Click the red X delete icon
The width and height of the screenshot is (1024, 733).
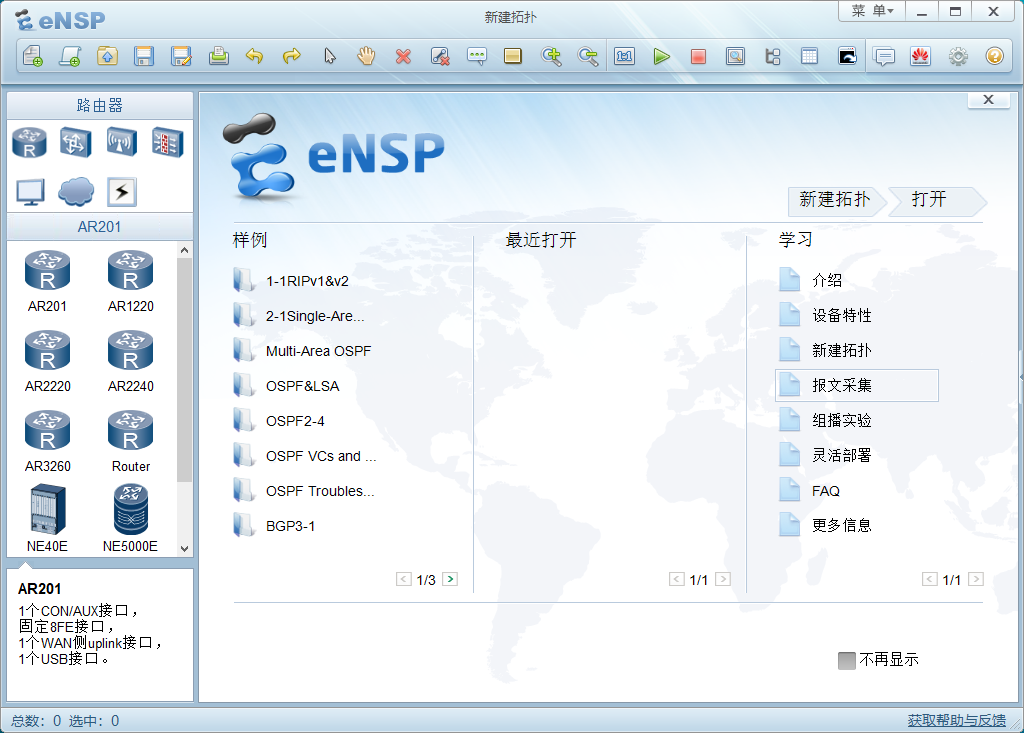click(x=404, y=57)
